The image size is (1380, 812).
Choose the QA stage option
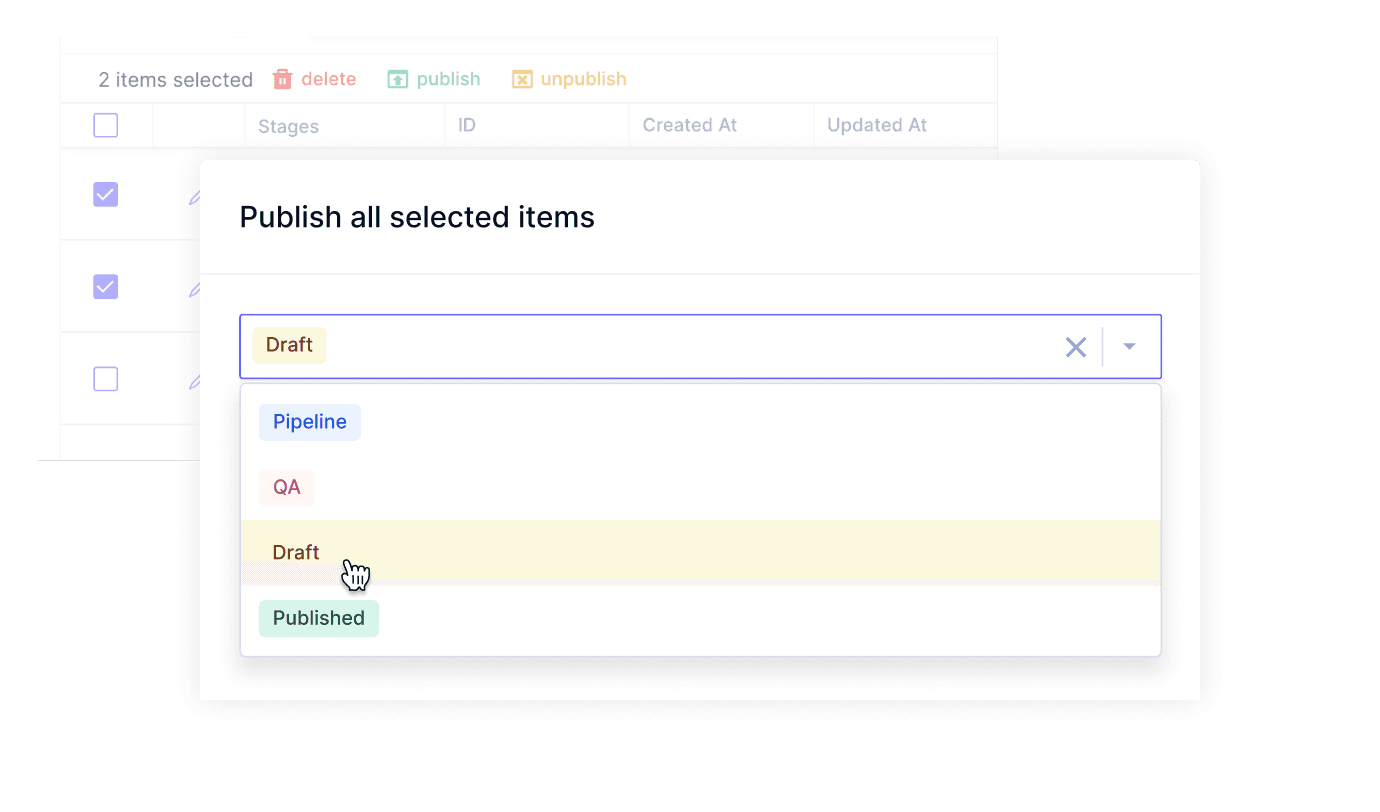tap(287, 488)
